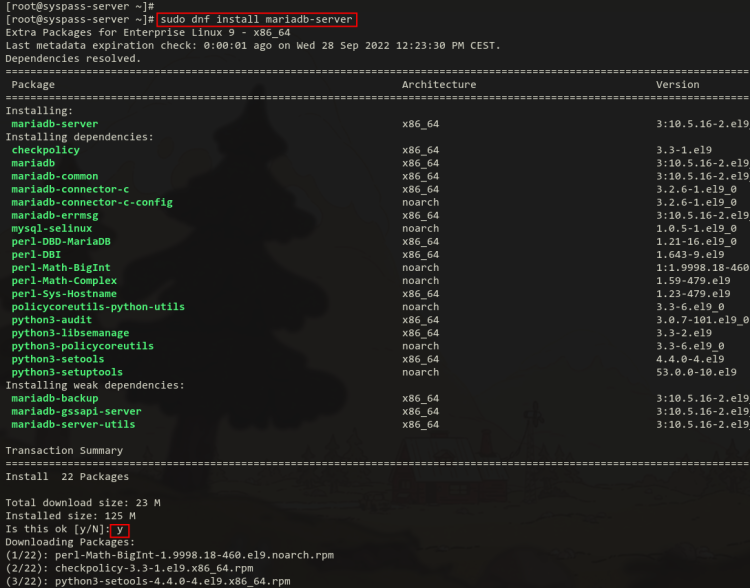
Task: Click the 'mariadb-common' package name
Action: [x=55, y=176]
